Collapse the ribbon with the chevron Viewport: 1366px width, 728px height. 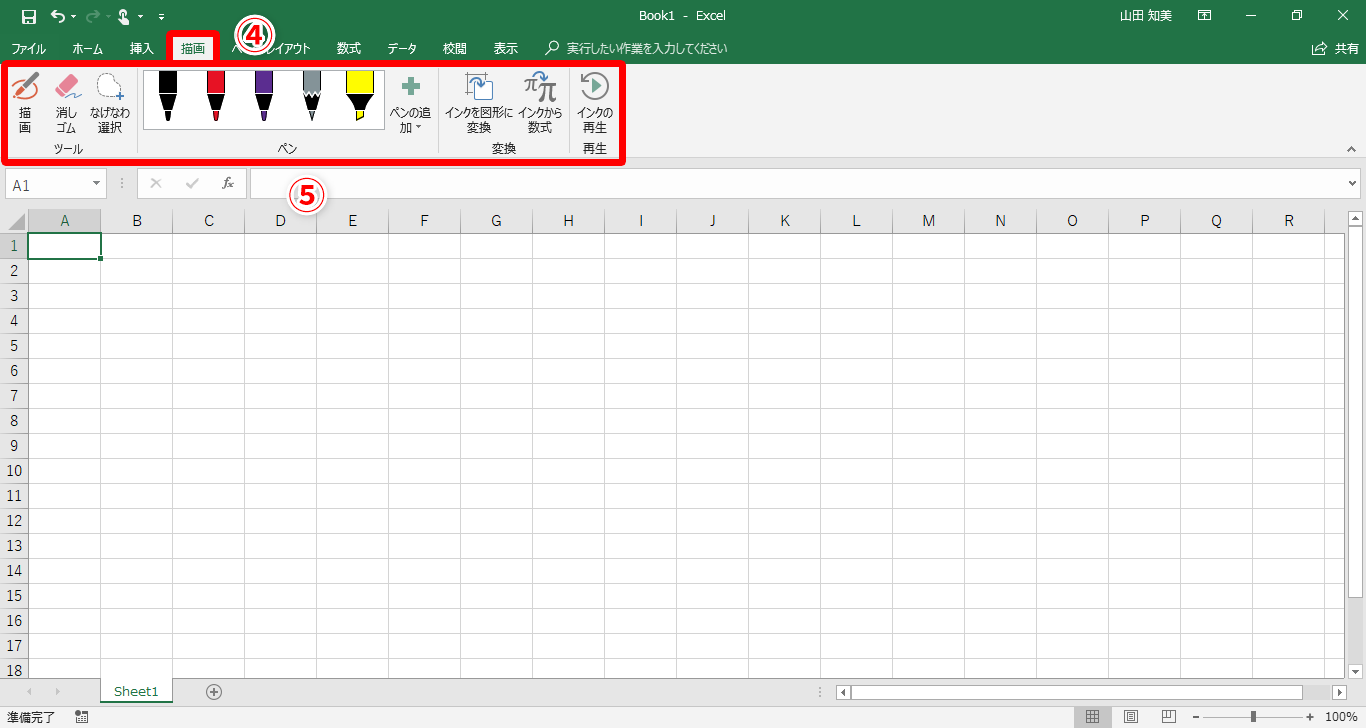pyautogui.click(x=1350, y=149)
